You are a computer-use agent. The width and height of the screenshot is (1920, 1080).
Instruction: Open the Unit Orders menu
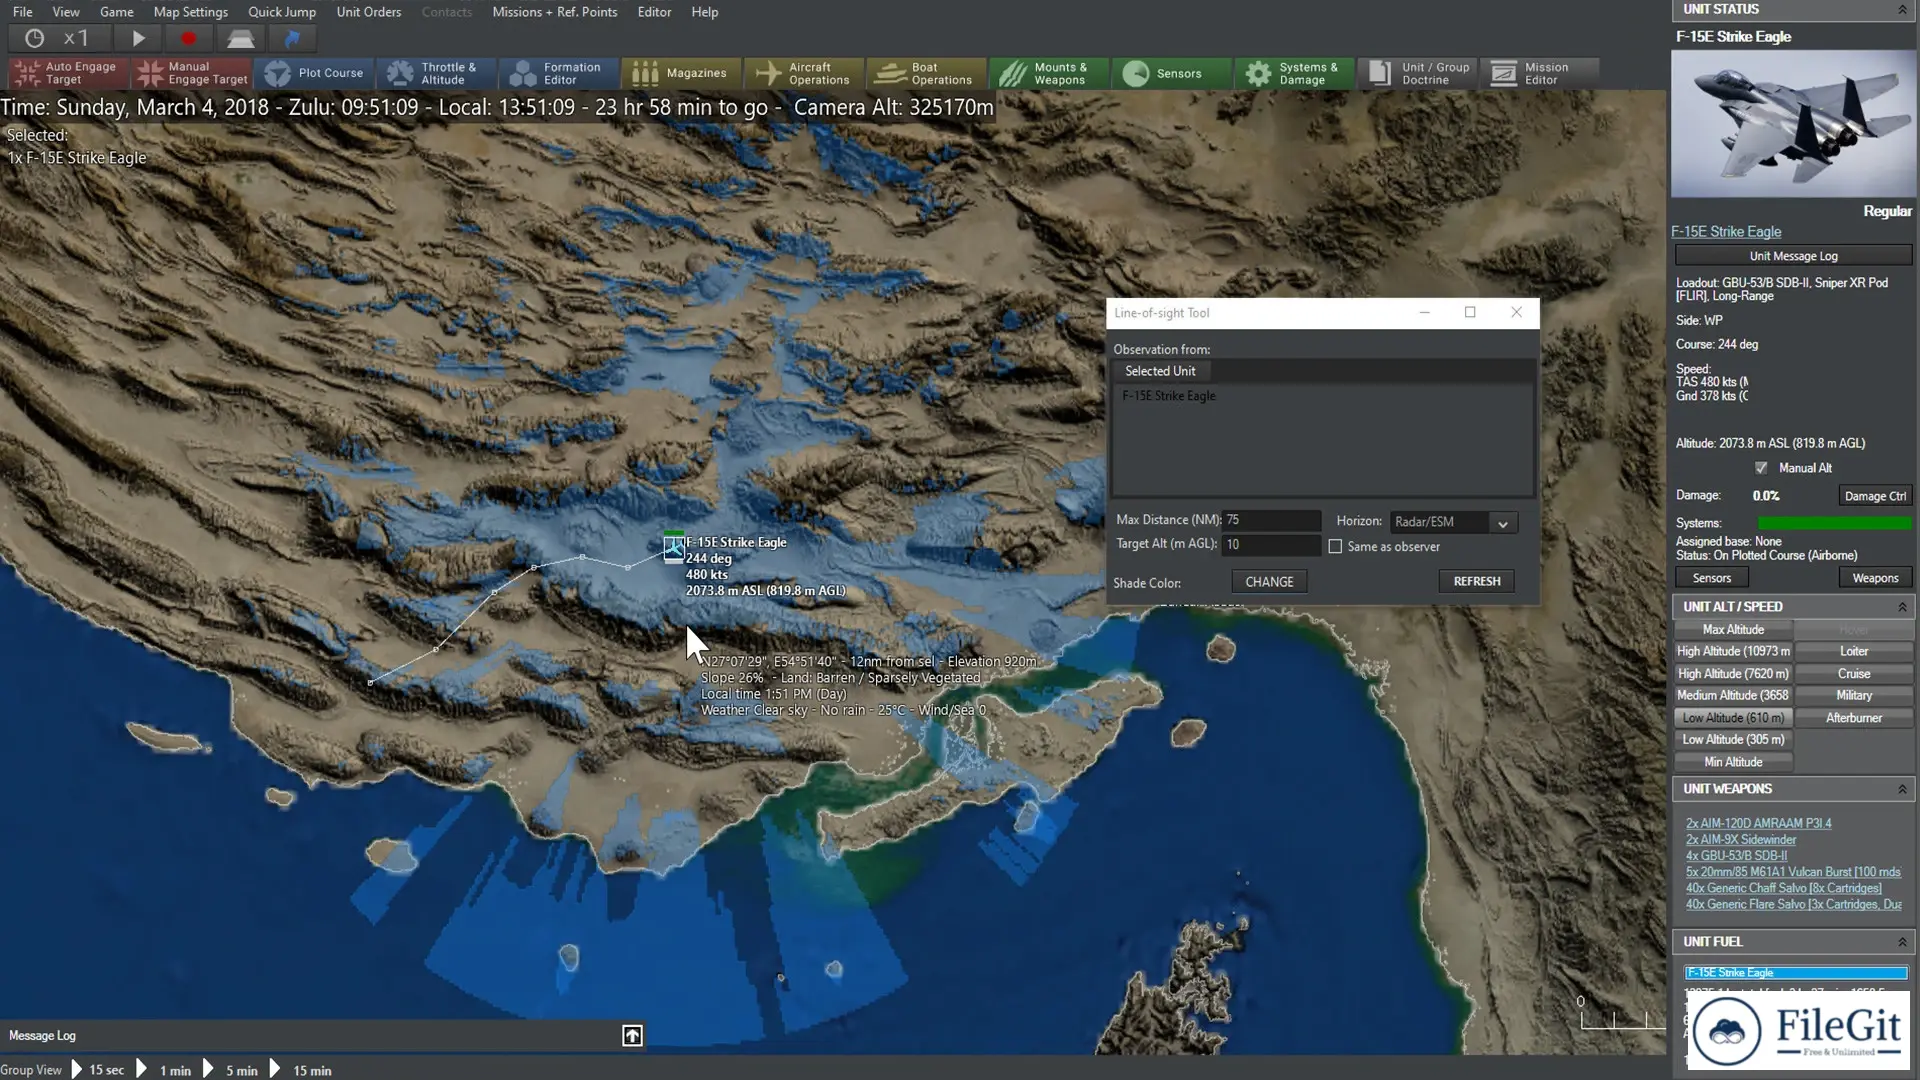369,12
